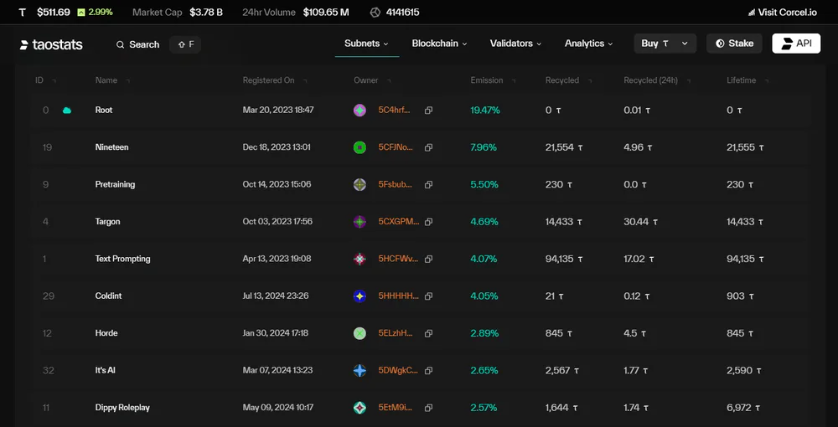The width and height of the screenshot is (838, 427).
Task: Click Nineteen owner green avatar
Action: pos(360,147)
